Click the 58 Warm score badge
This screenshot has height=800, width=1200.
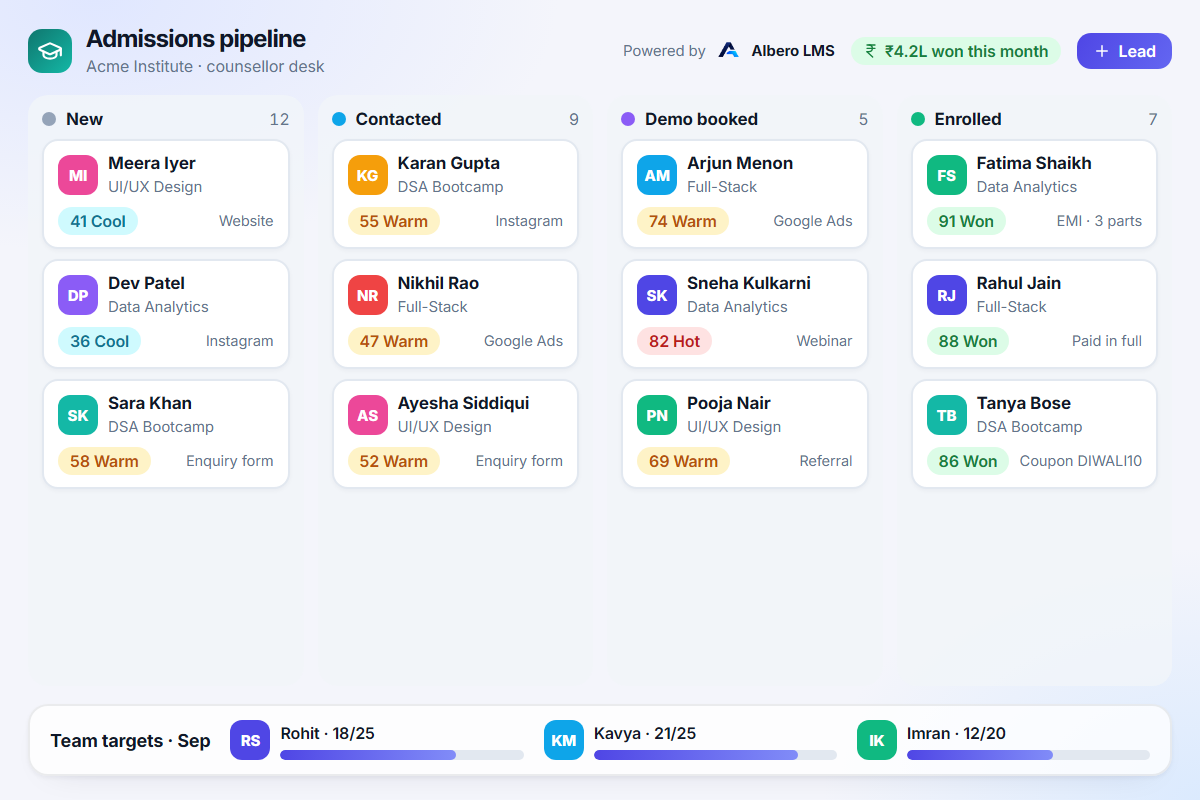(x=104, y=461)
